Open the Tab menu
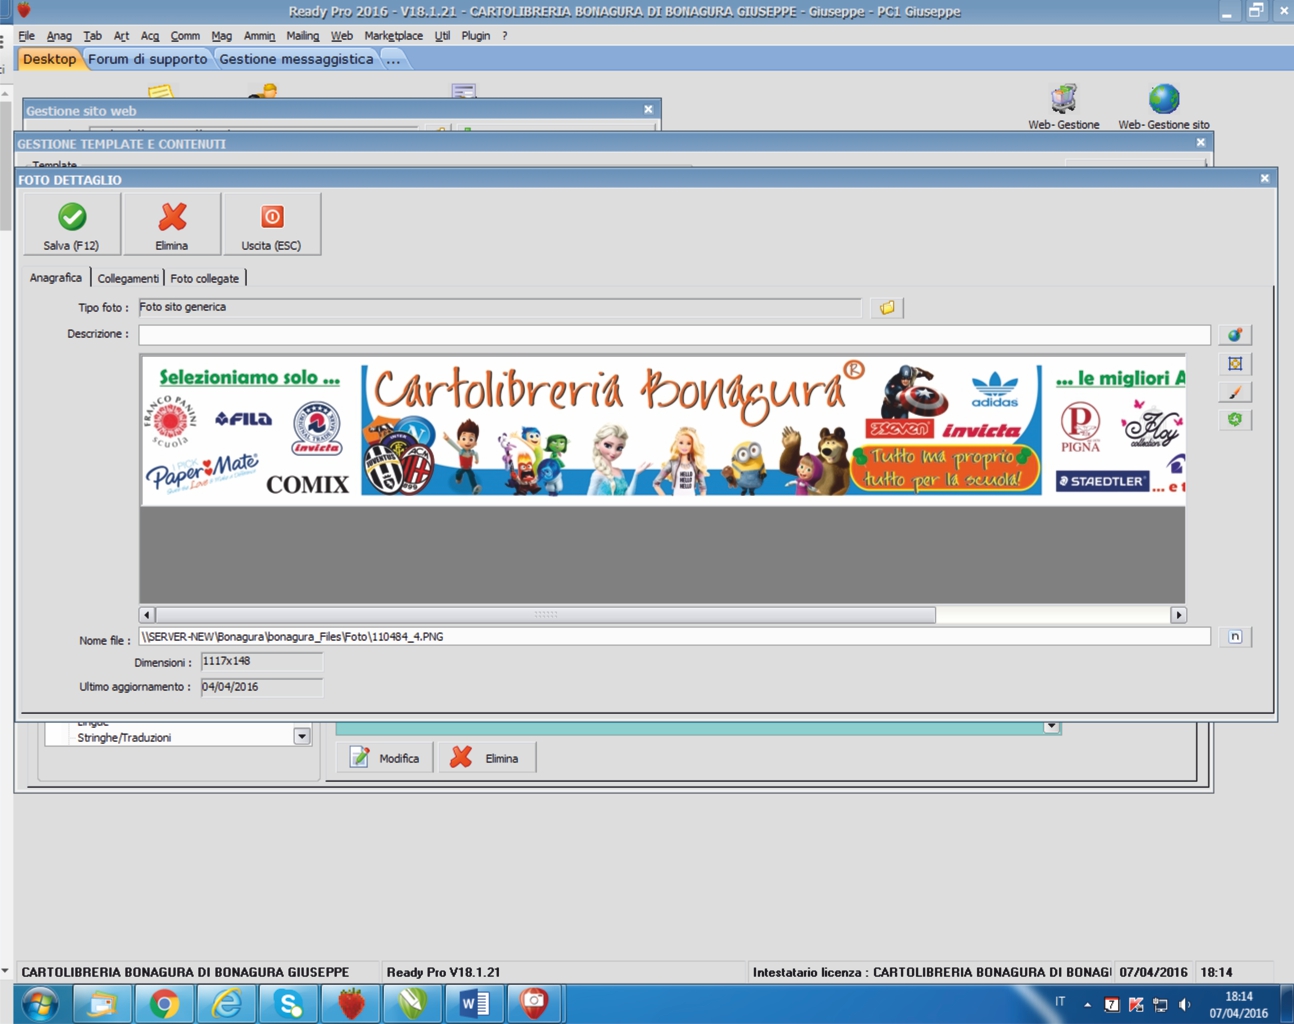This screenshot has height=1024, width=1294. 92,36
